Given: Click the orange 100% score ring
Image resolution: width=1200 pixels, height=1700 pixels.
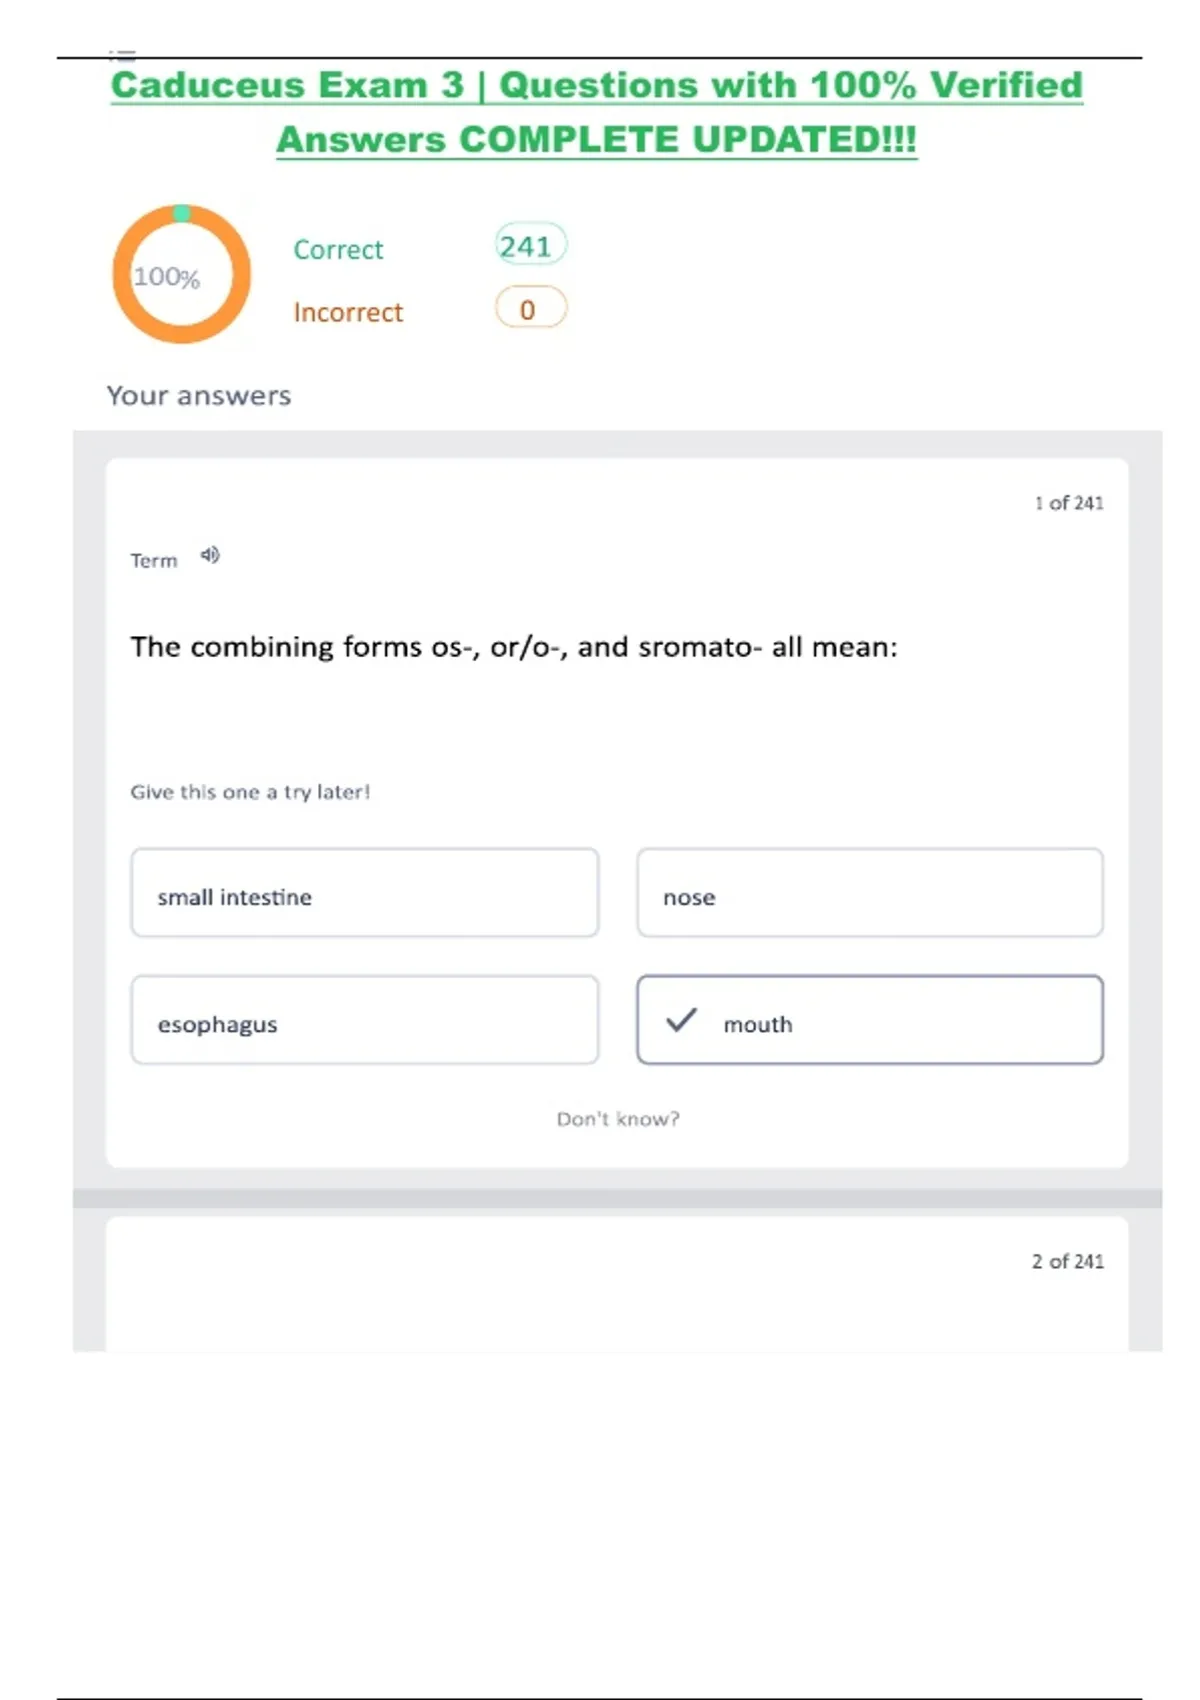Looking at the screenshot, I should tap(181, 274).
